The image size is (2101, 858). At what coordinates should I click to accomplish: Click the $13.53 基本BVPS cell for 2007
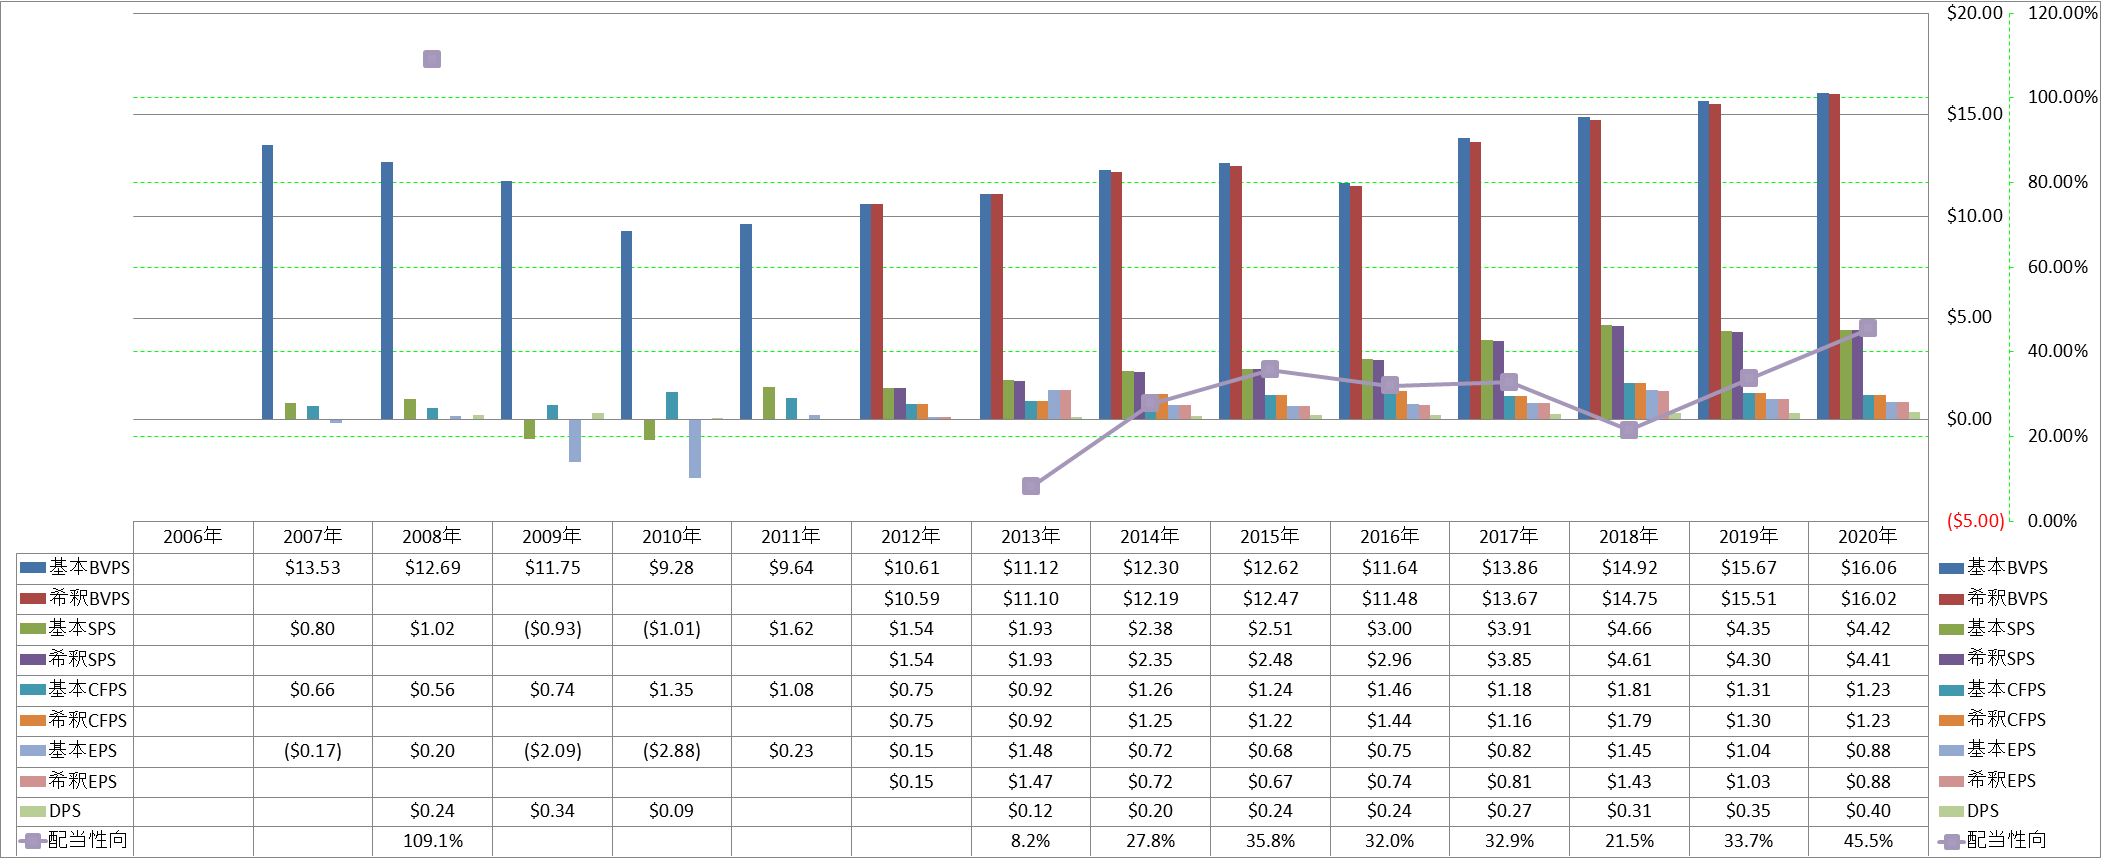313,568
